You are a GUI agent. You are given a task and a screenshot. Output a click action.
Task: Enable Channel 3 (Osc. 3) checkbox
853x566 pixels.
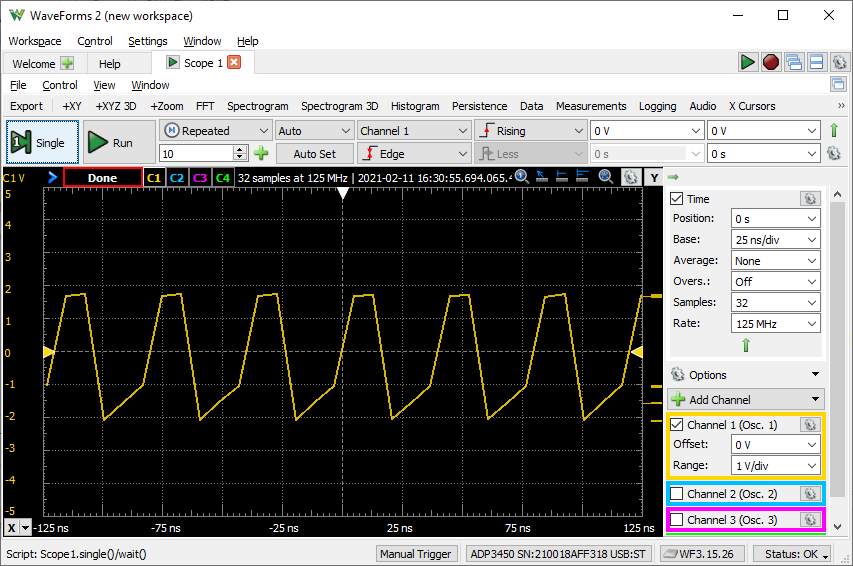(x=676, y=520)
